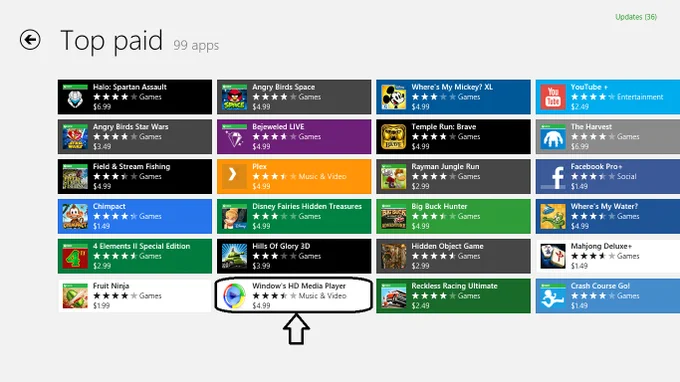Click the Hidden Object Game icon
This screenshot has width=680, height=382.
[x=393, y=256]
